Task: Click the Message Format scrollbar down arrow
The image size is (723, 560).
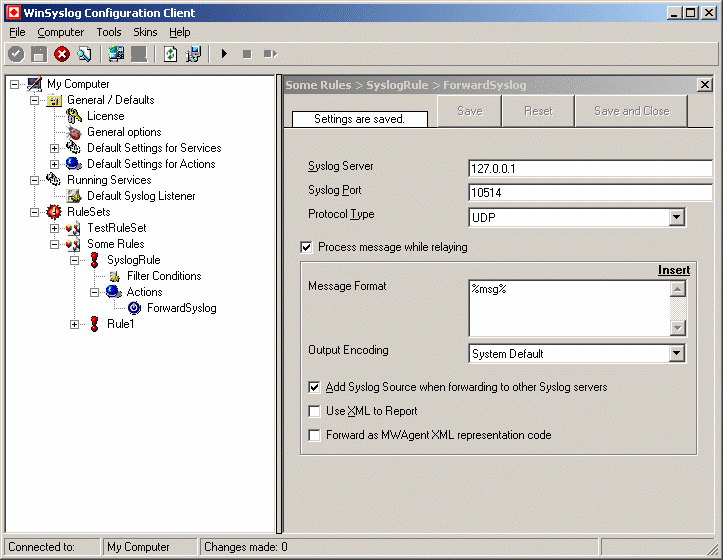Action: click(x=677, y=328)
